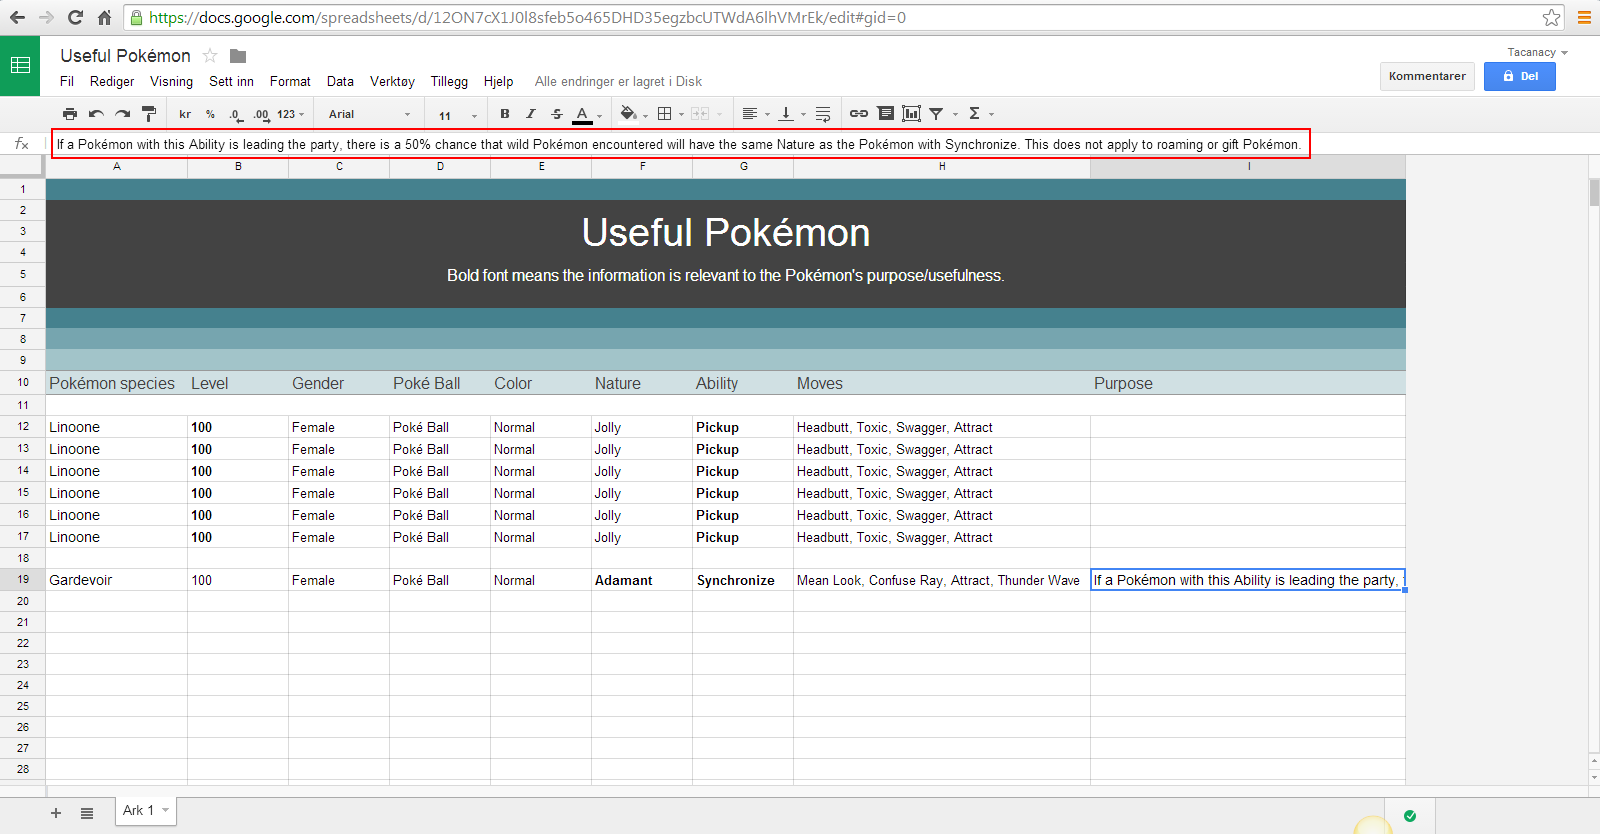1600x834 pixels.
Task: Click the print icon in the toolbar
Action: (x=70, y=114)
